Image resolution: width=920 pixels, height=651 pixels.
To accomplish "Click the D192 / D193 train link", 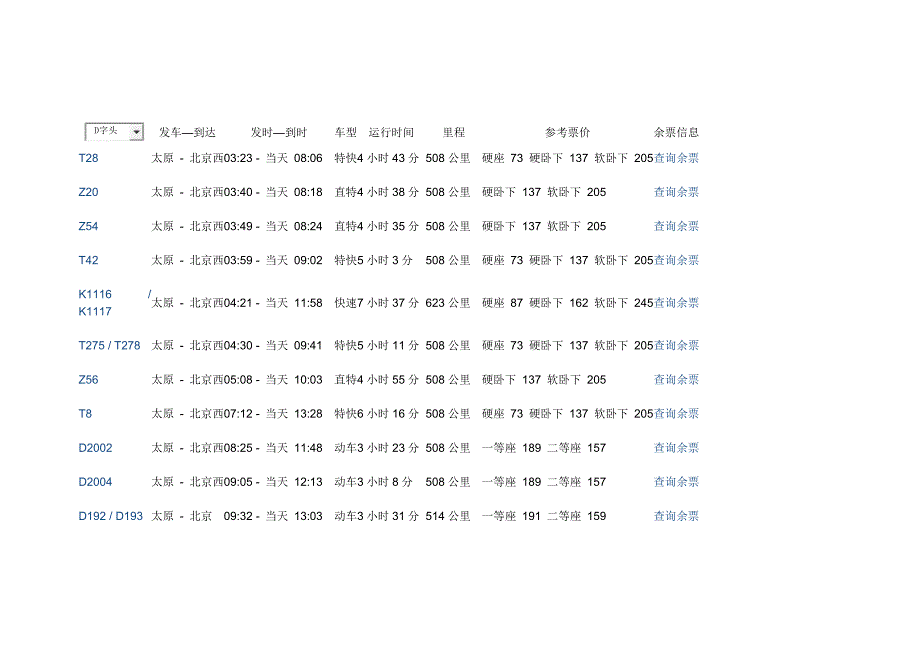I will [x=110, y=516].
